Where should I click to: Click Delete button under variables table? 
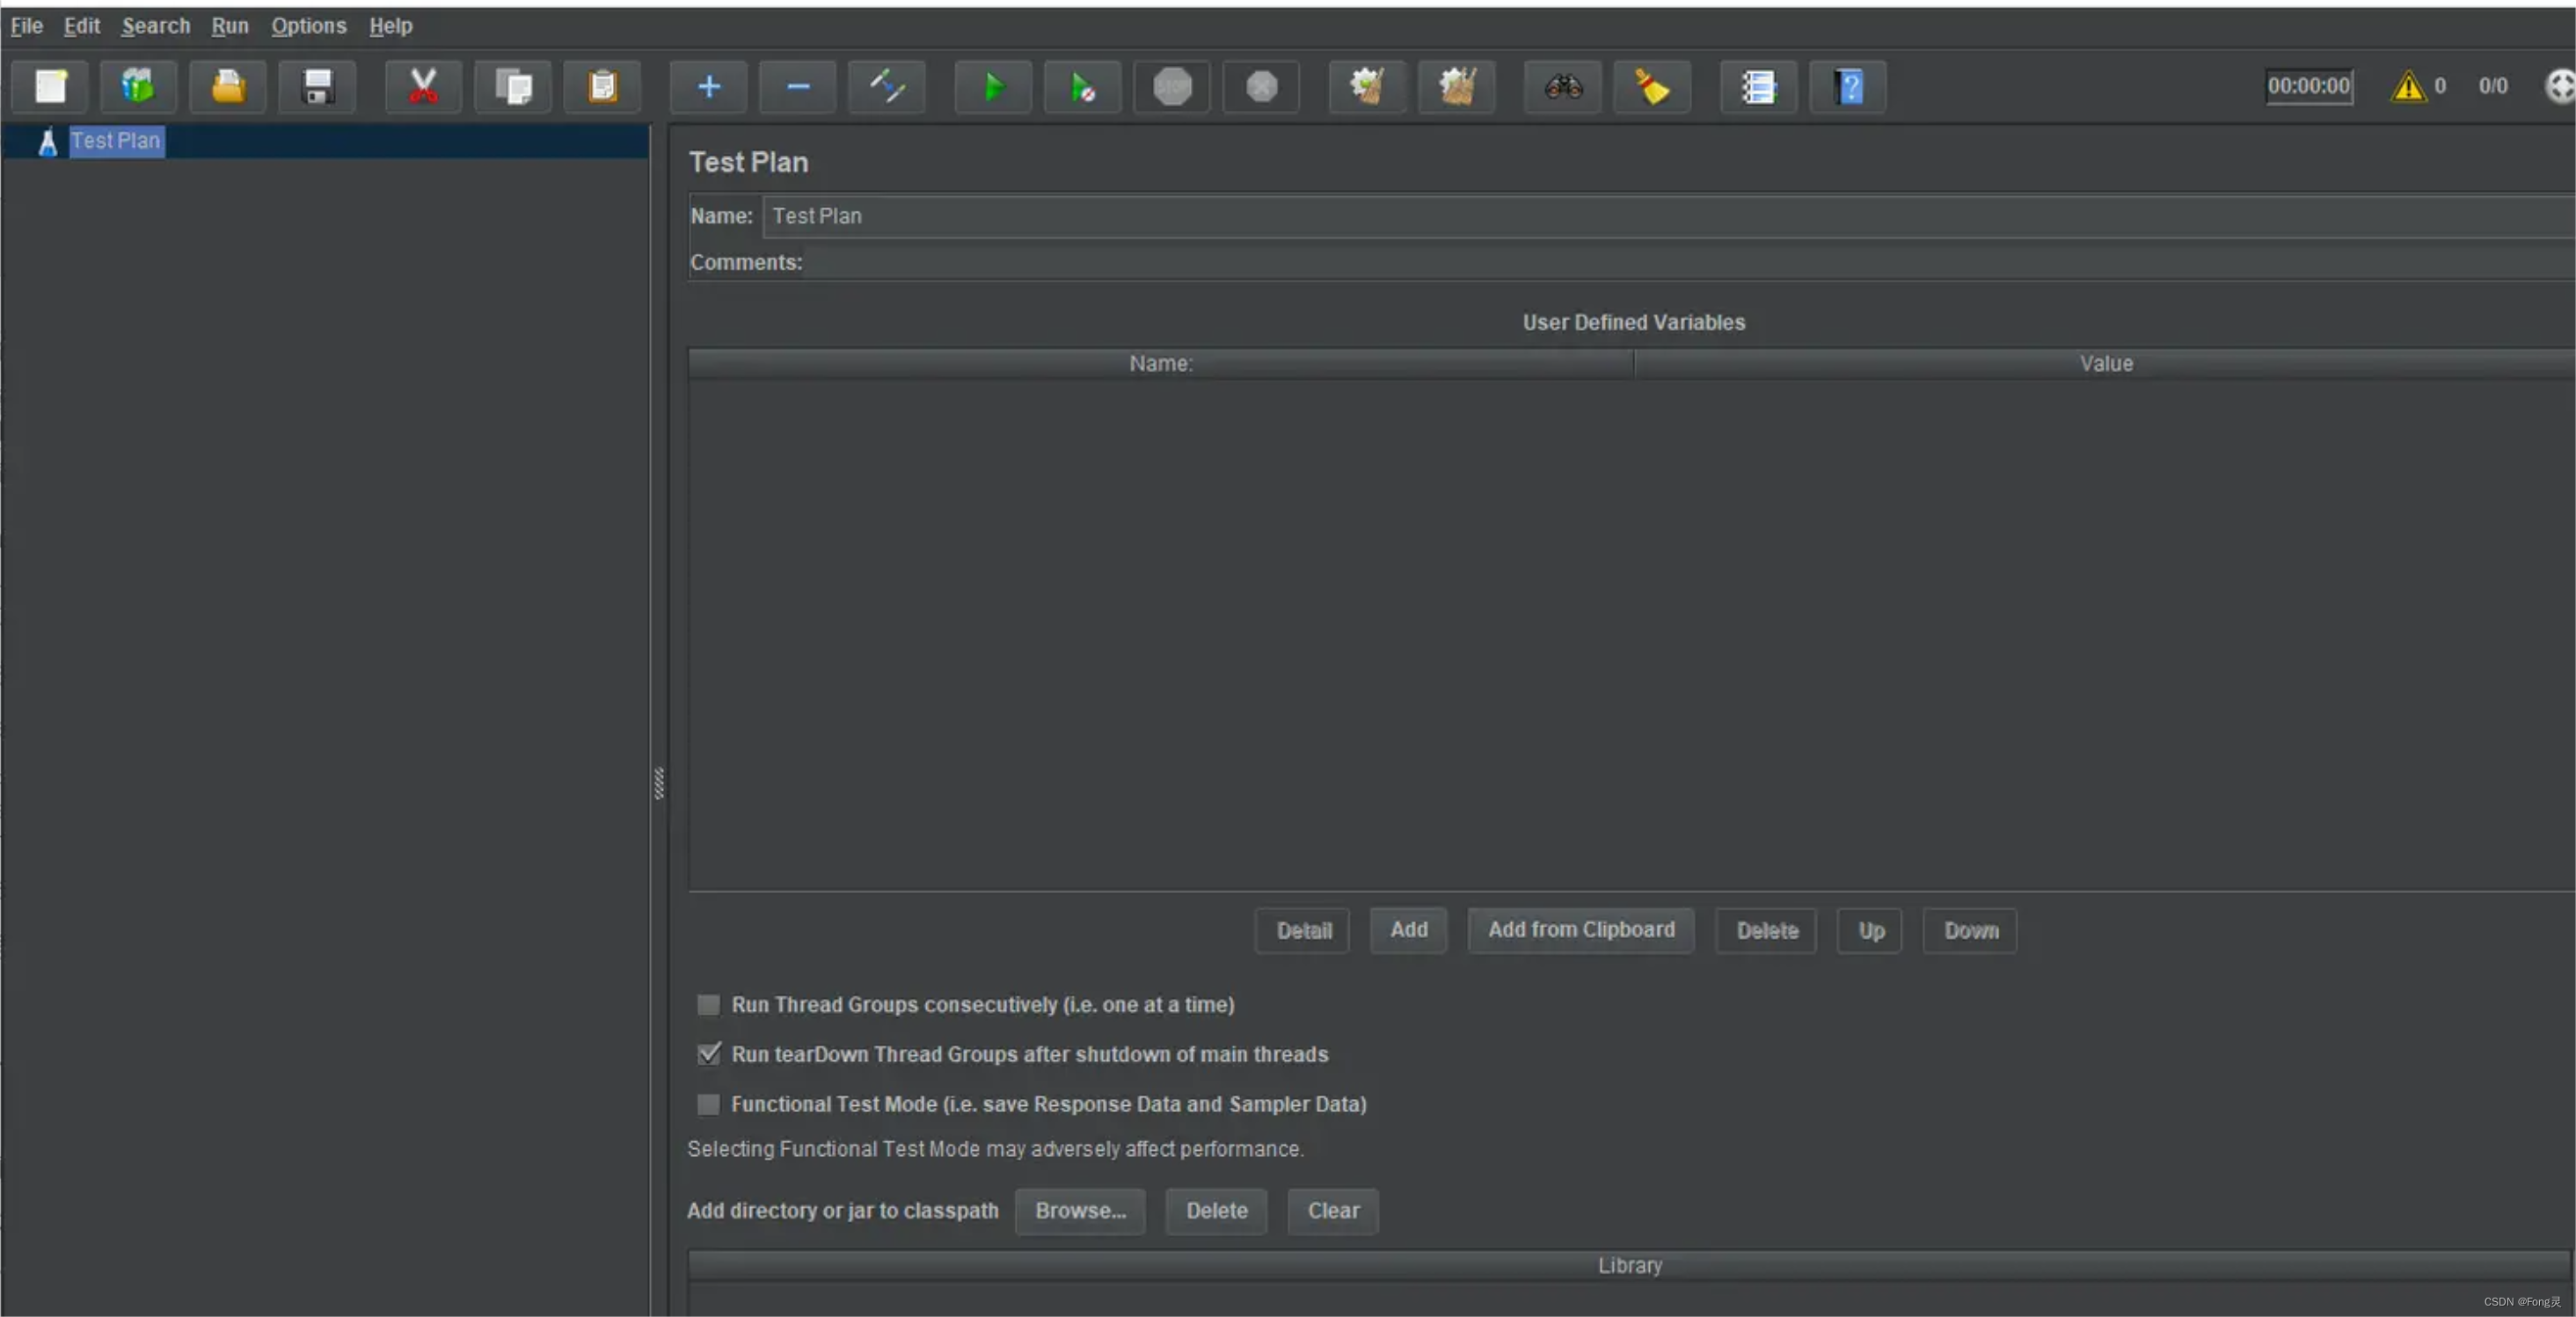(x=1766, y=931)
